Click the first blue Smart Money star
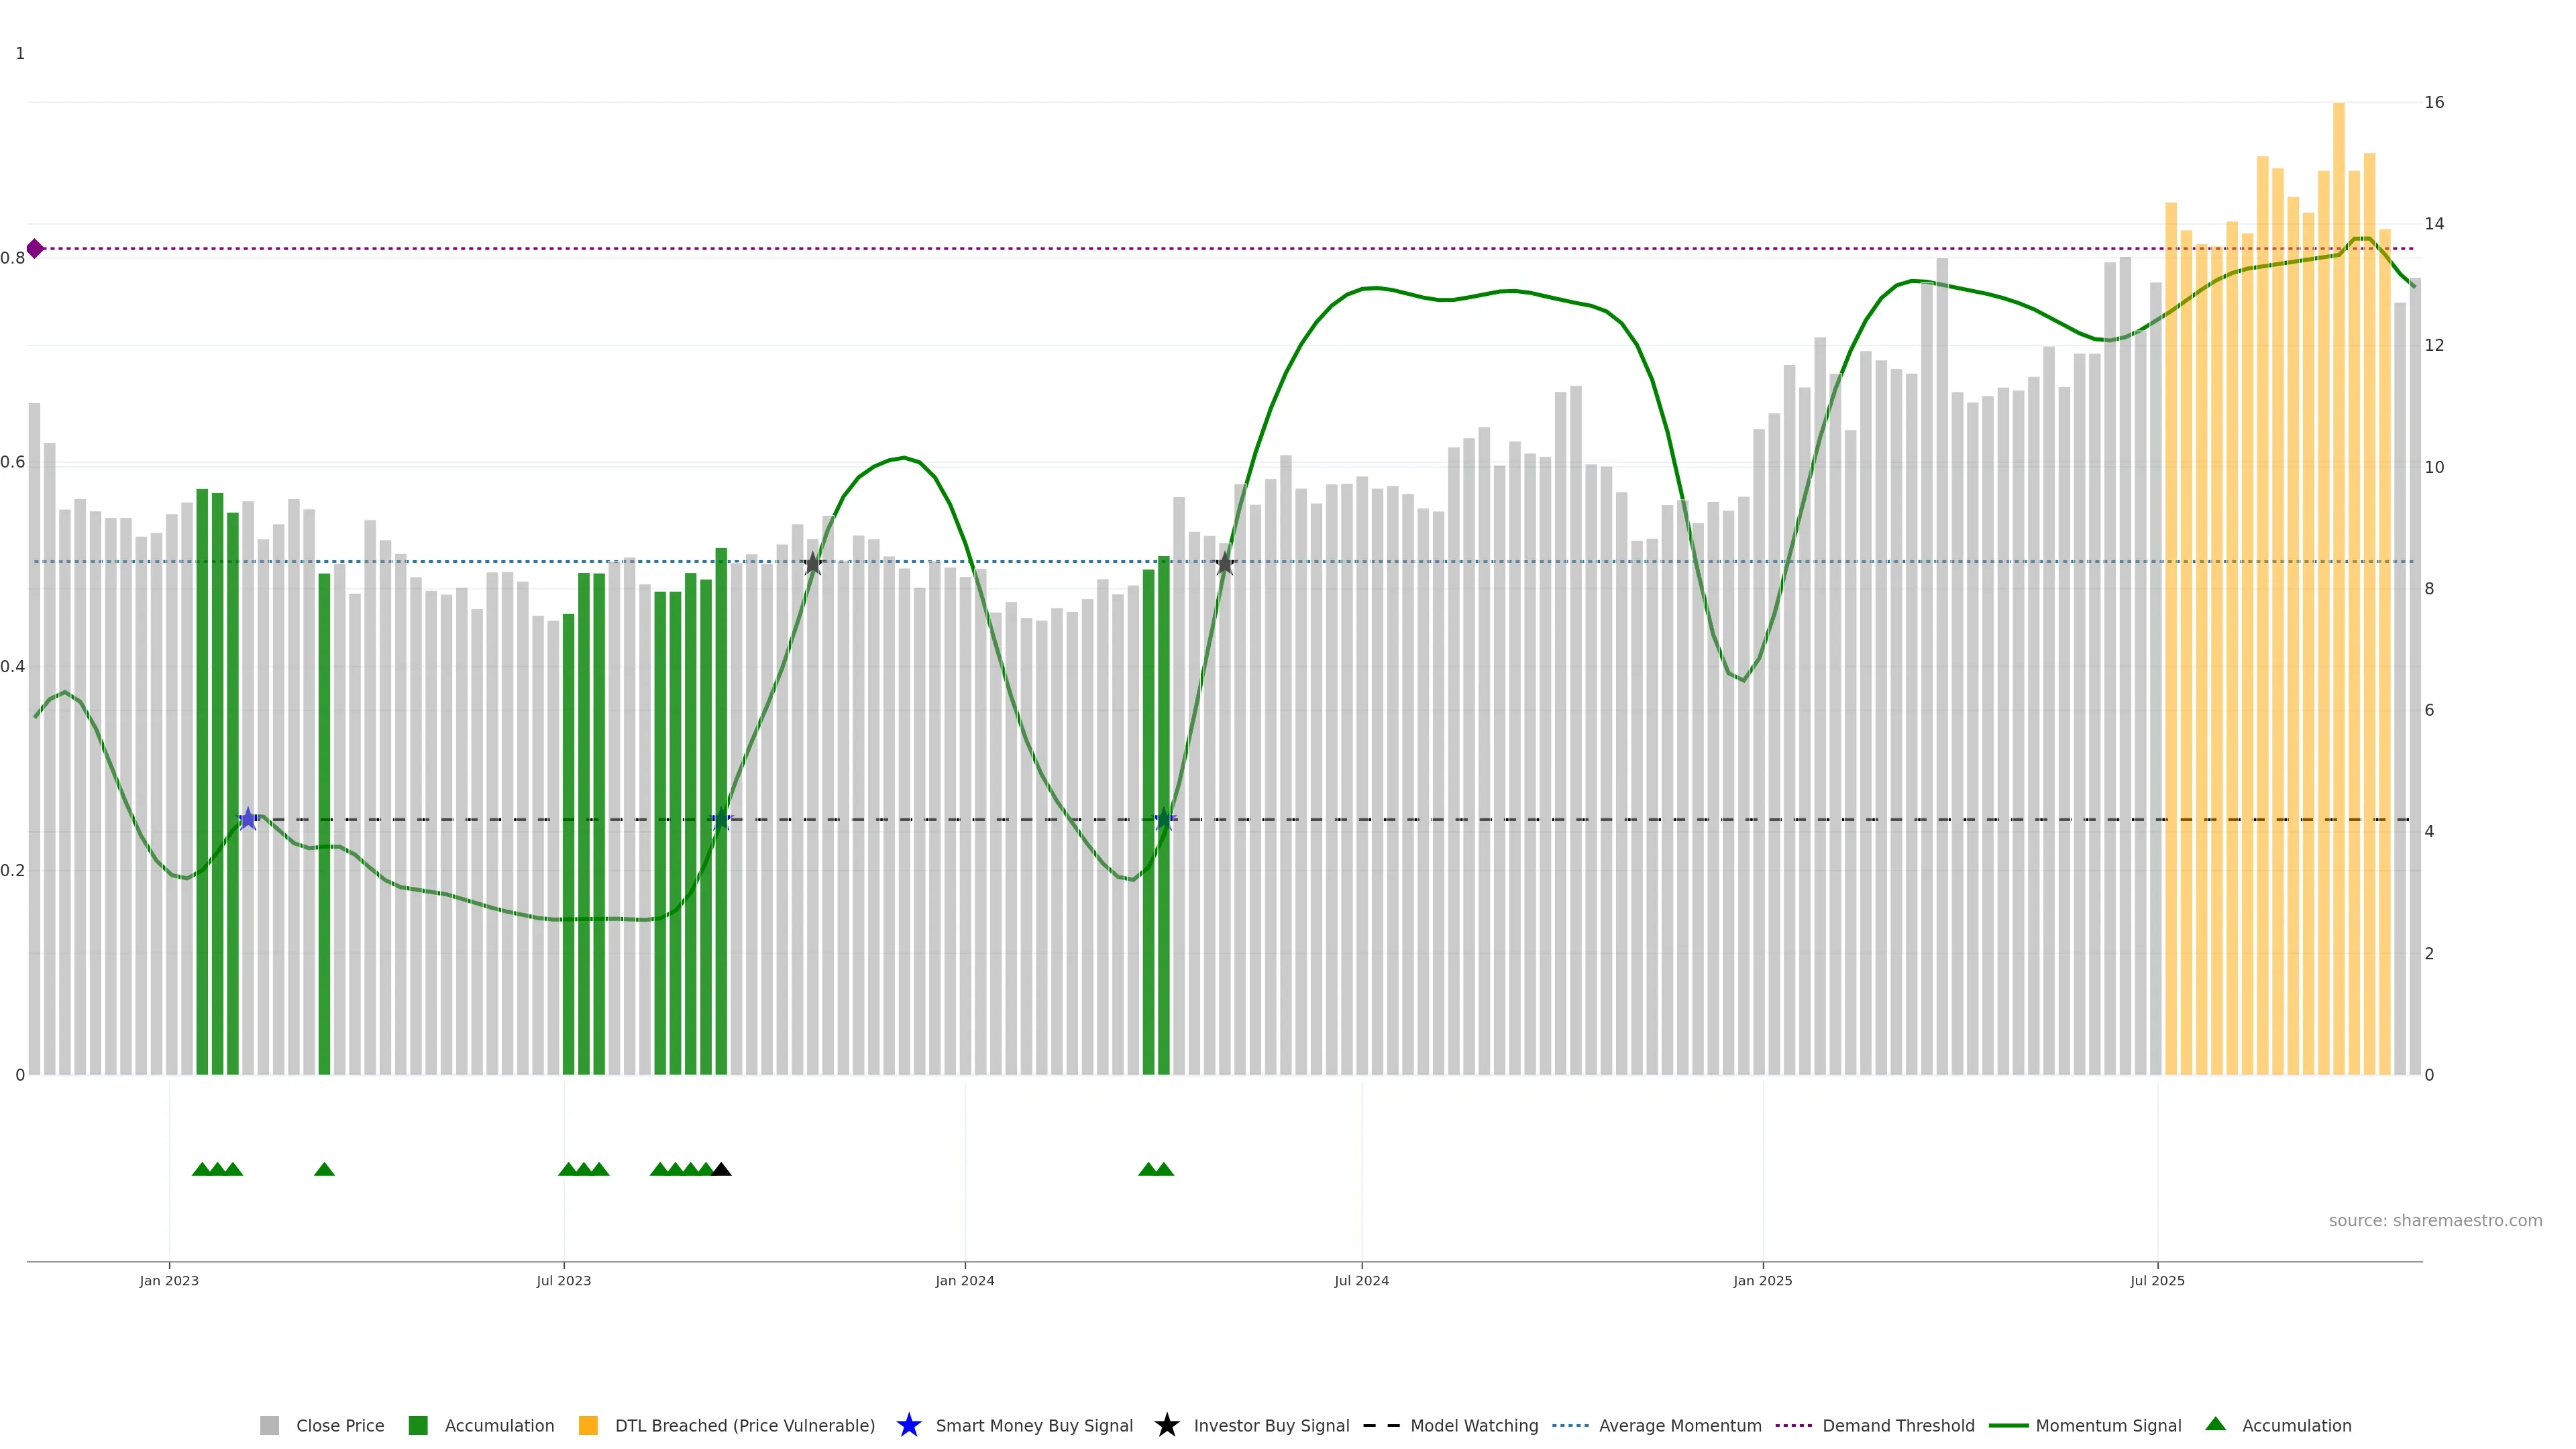This screenshot has height=1449, width=2576. click(x=248, y=819)
